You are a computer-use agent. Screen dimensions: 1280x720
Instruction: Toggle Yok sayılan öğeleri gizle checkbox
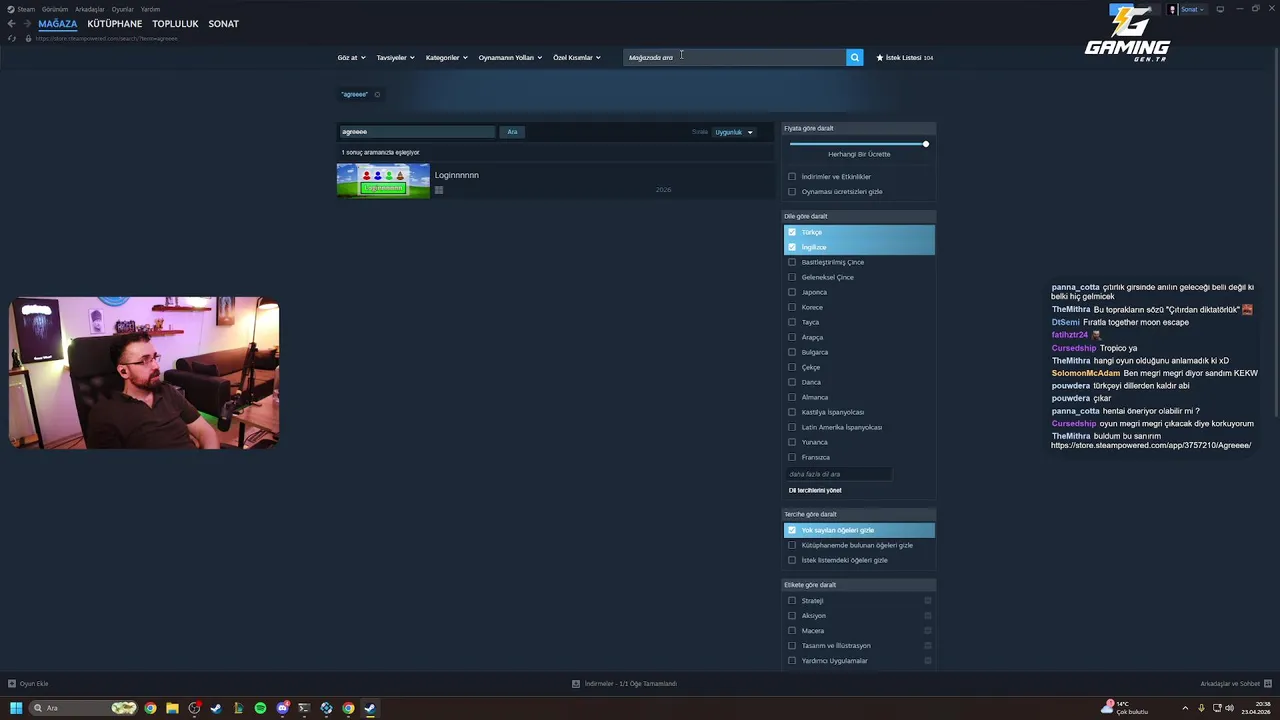pyautogui.click(x=792, y=530)
